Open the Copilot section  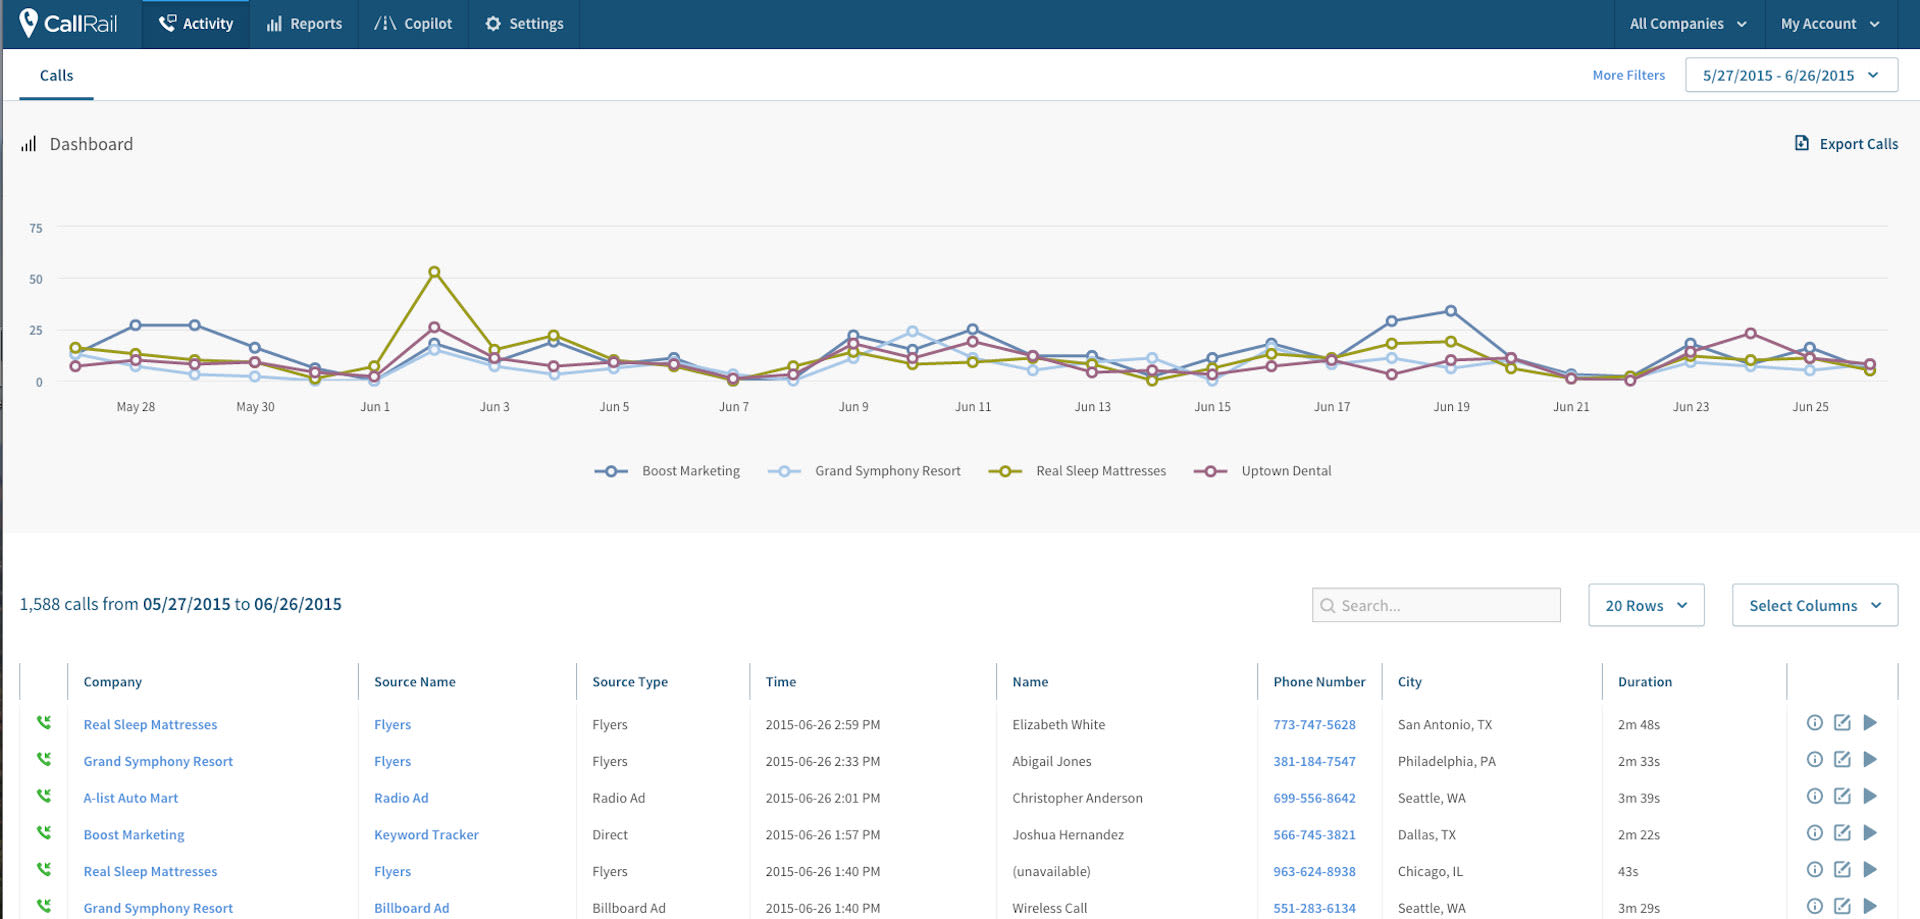click(x=413, y=24)
